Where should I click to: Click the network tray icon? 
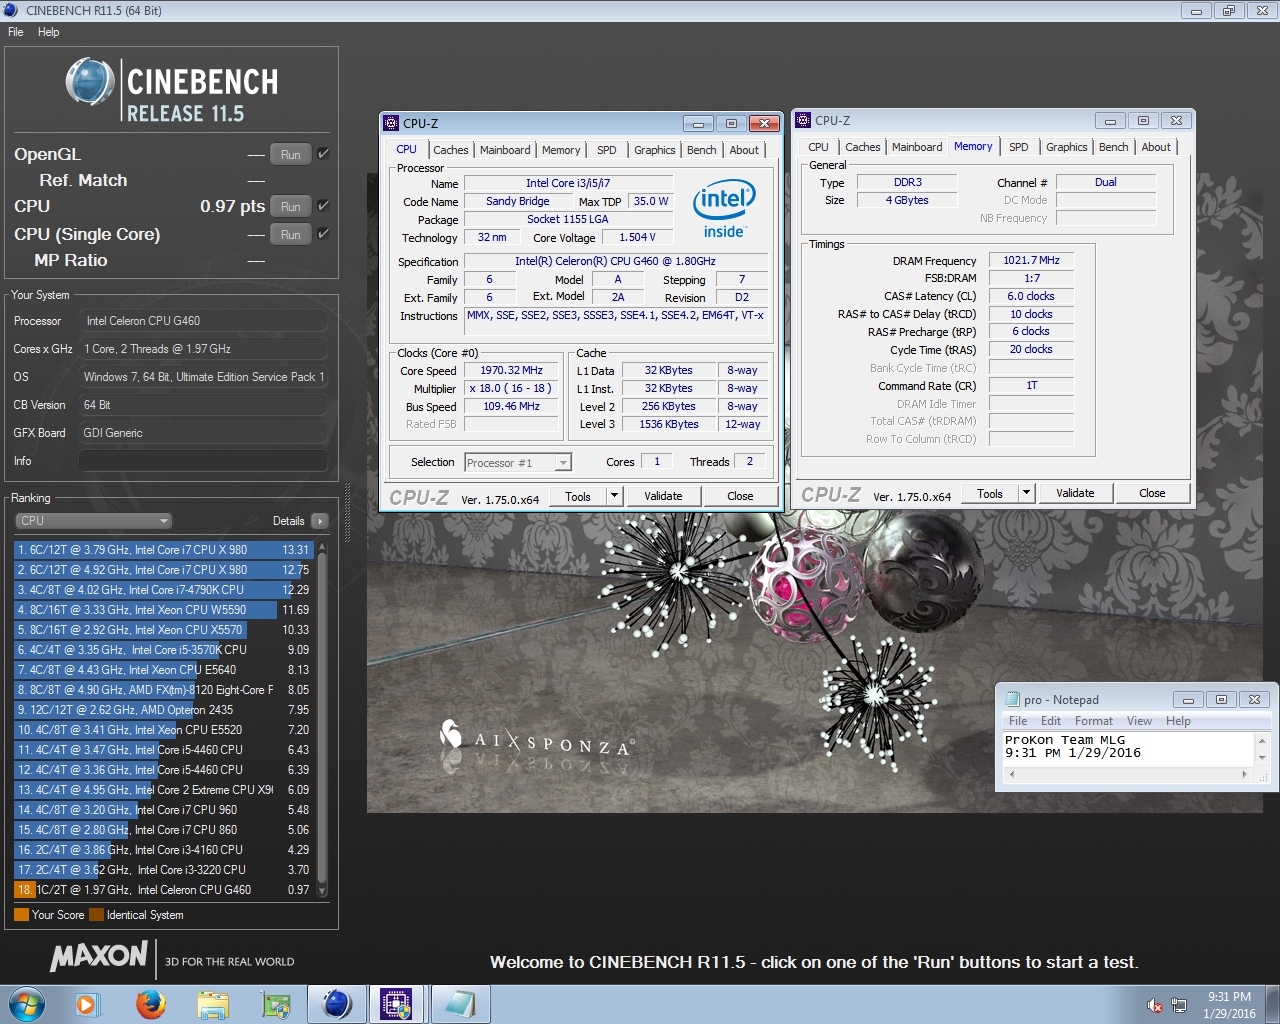pos(1179,1005)
